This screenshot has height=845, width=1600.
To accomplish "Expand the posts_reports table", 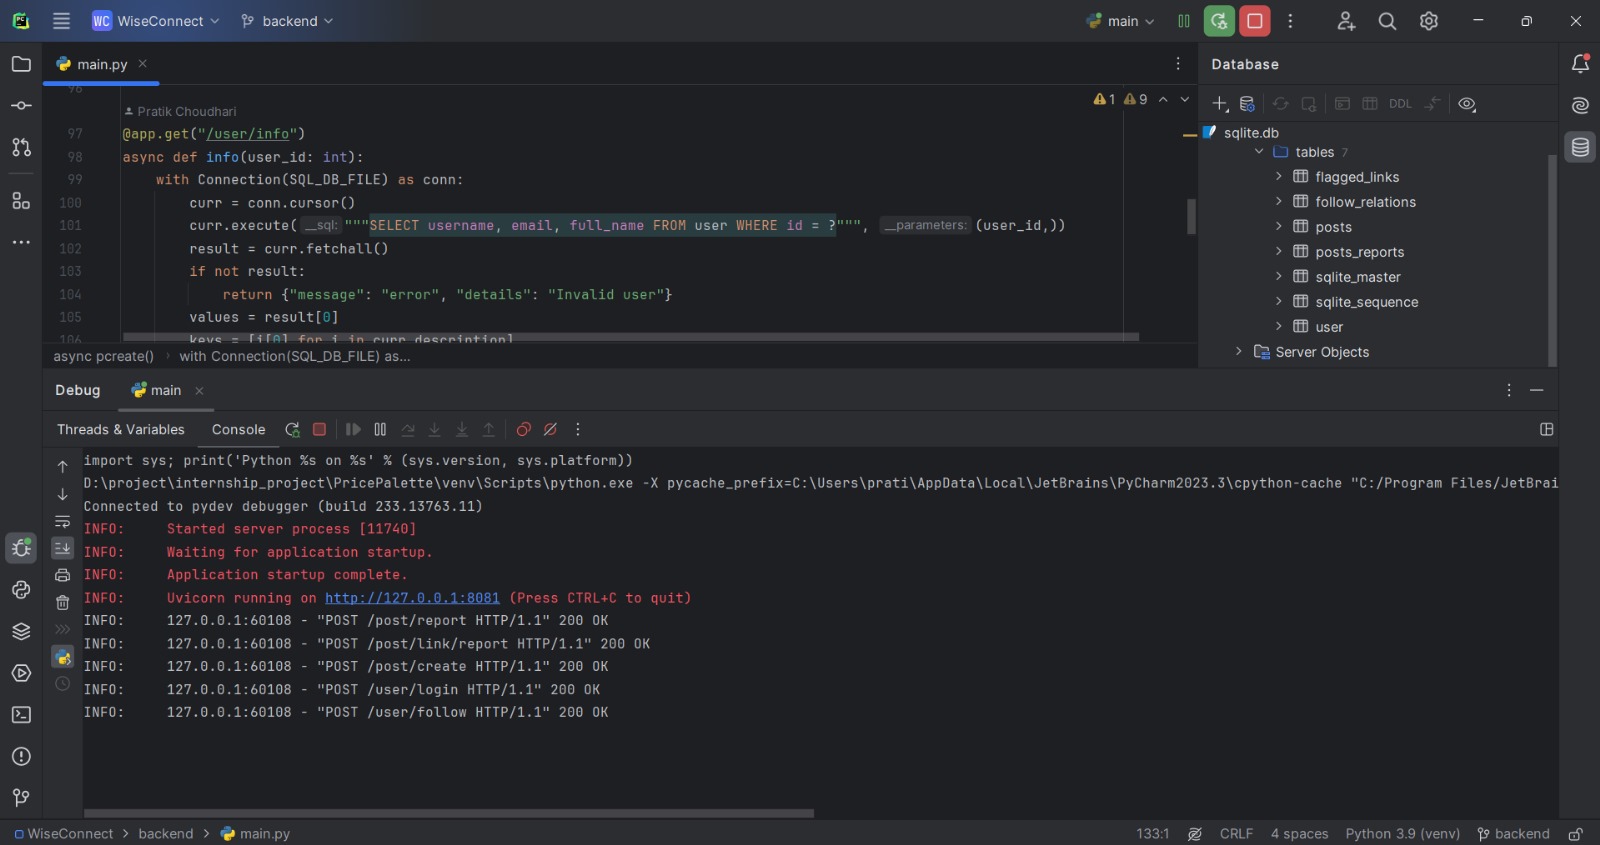I will (x=1278, y=251).
